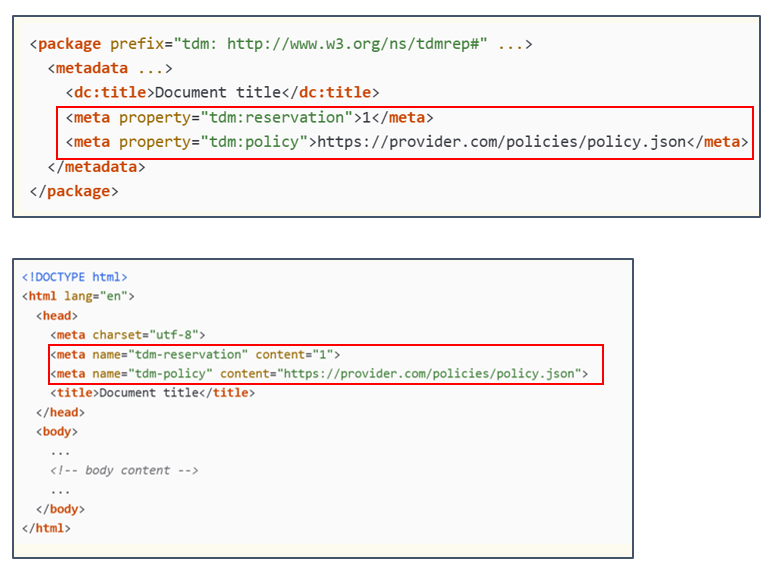Click the meta name tdm-policy line
776x580 pixels.
pos(319,374)
